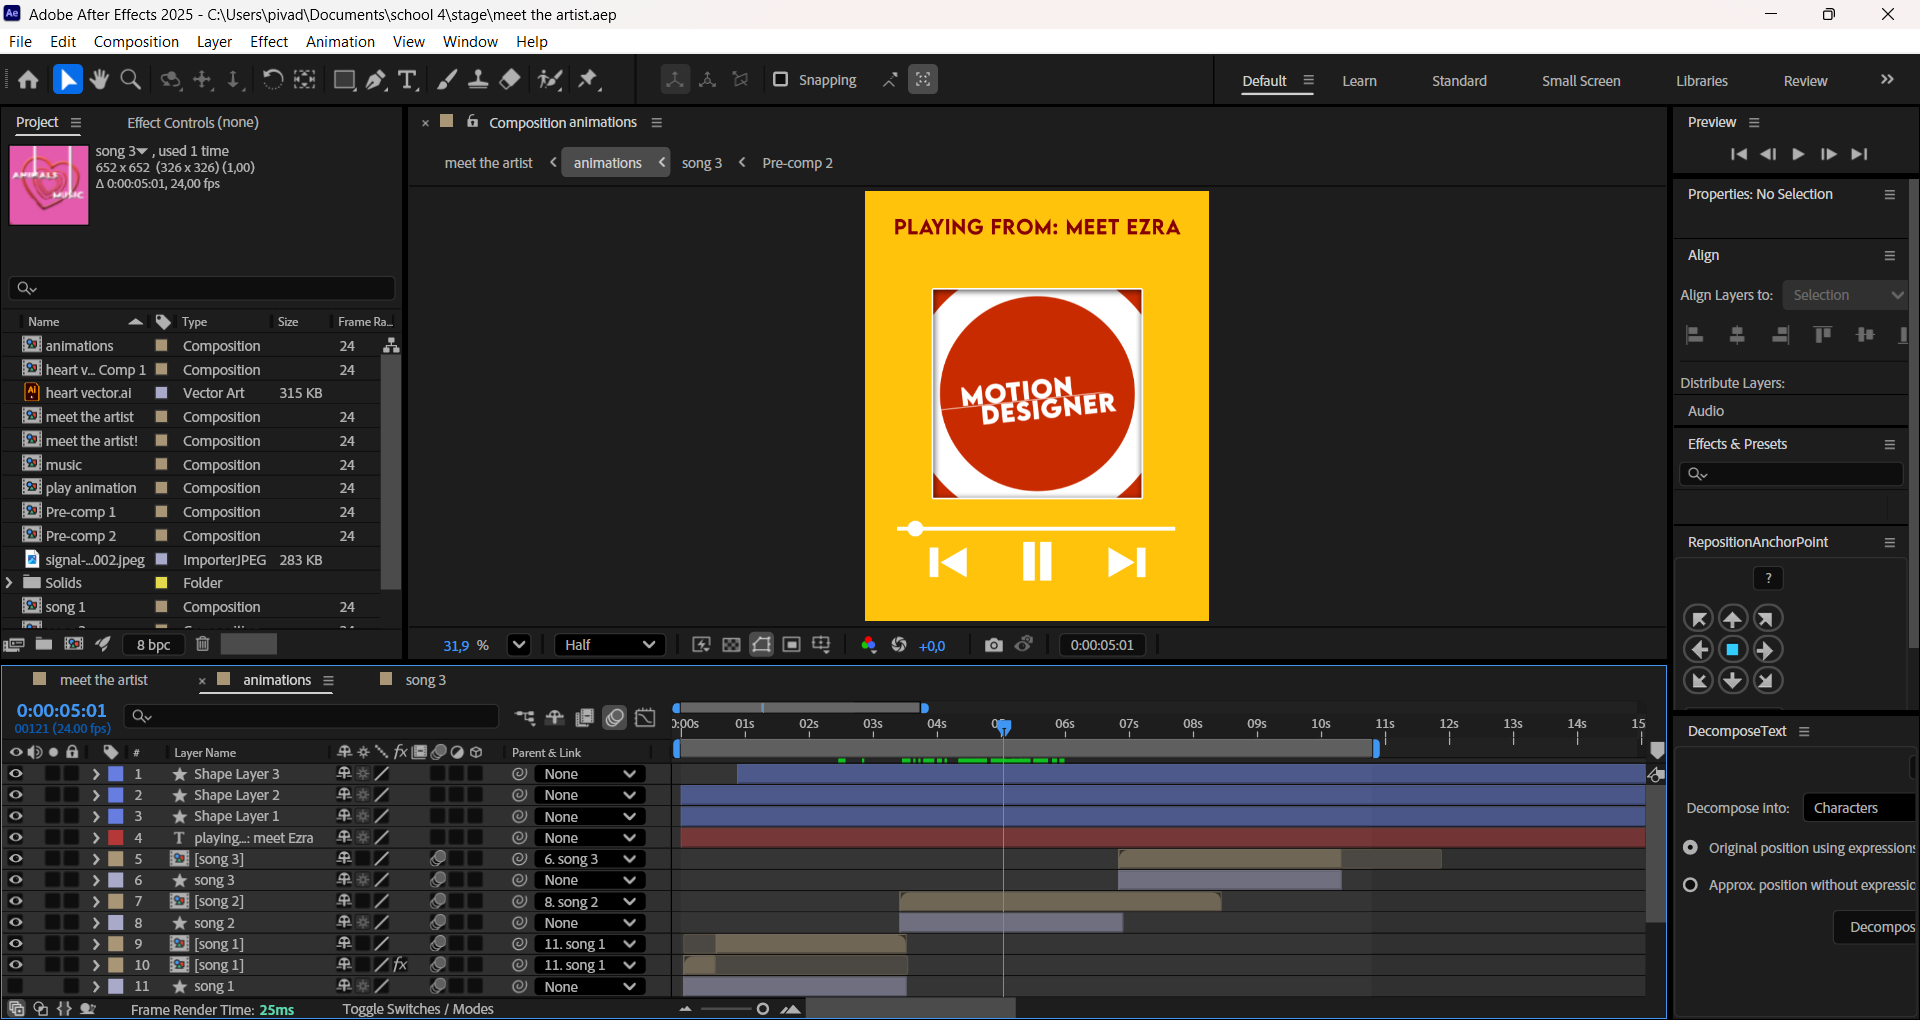Toggle visibility of song 3 layer 6
Image resolution: width=1920 pixels, height=1020 pixels.
click(x=15, y=880)
